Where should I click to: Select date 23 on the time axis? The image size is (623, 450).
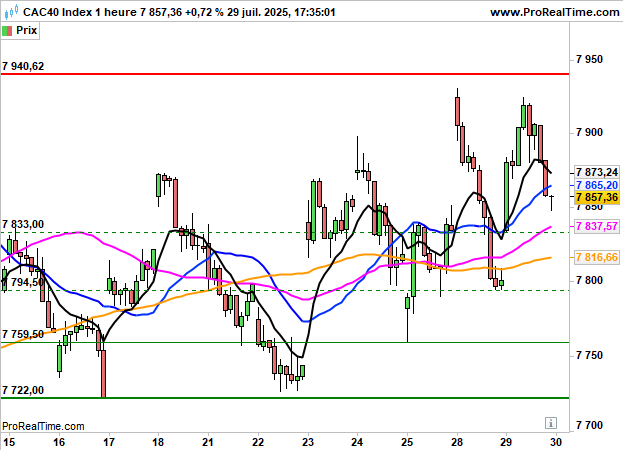[x=308, y=442]
